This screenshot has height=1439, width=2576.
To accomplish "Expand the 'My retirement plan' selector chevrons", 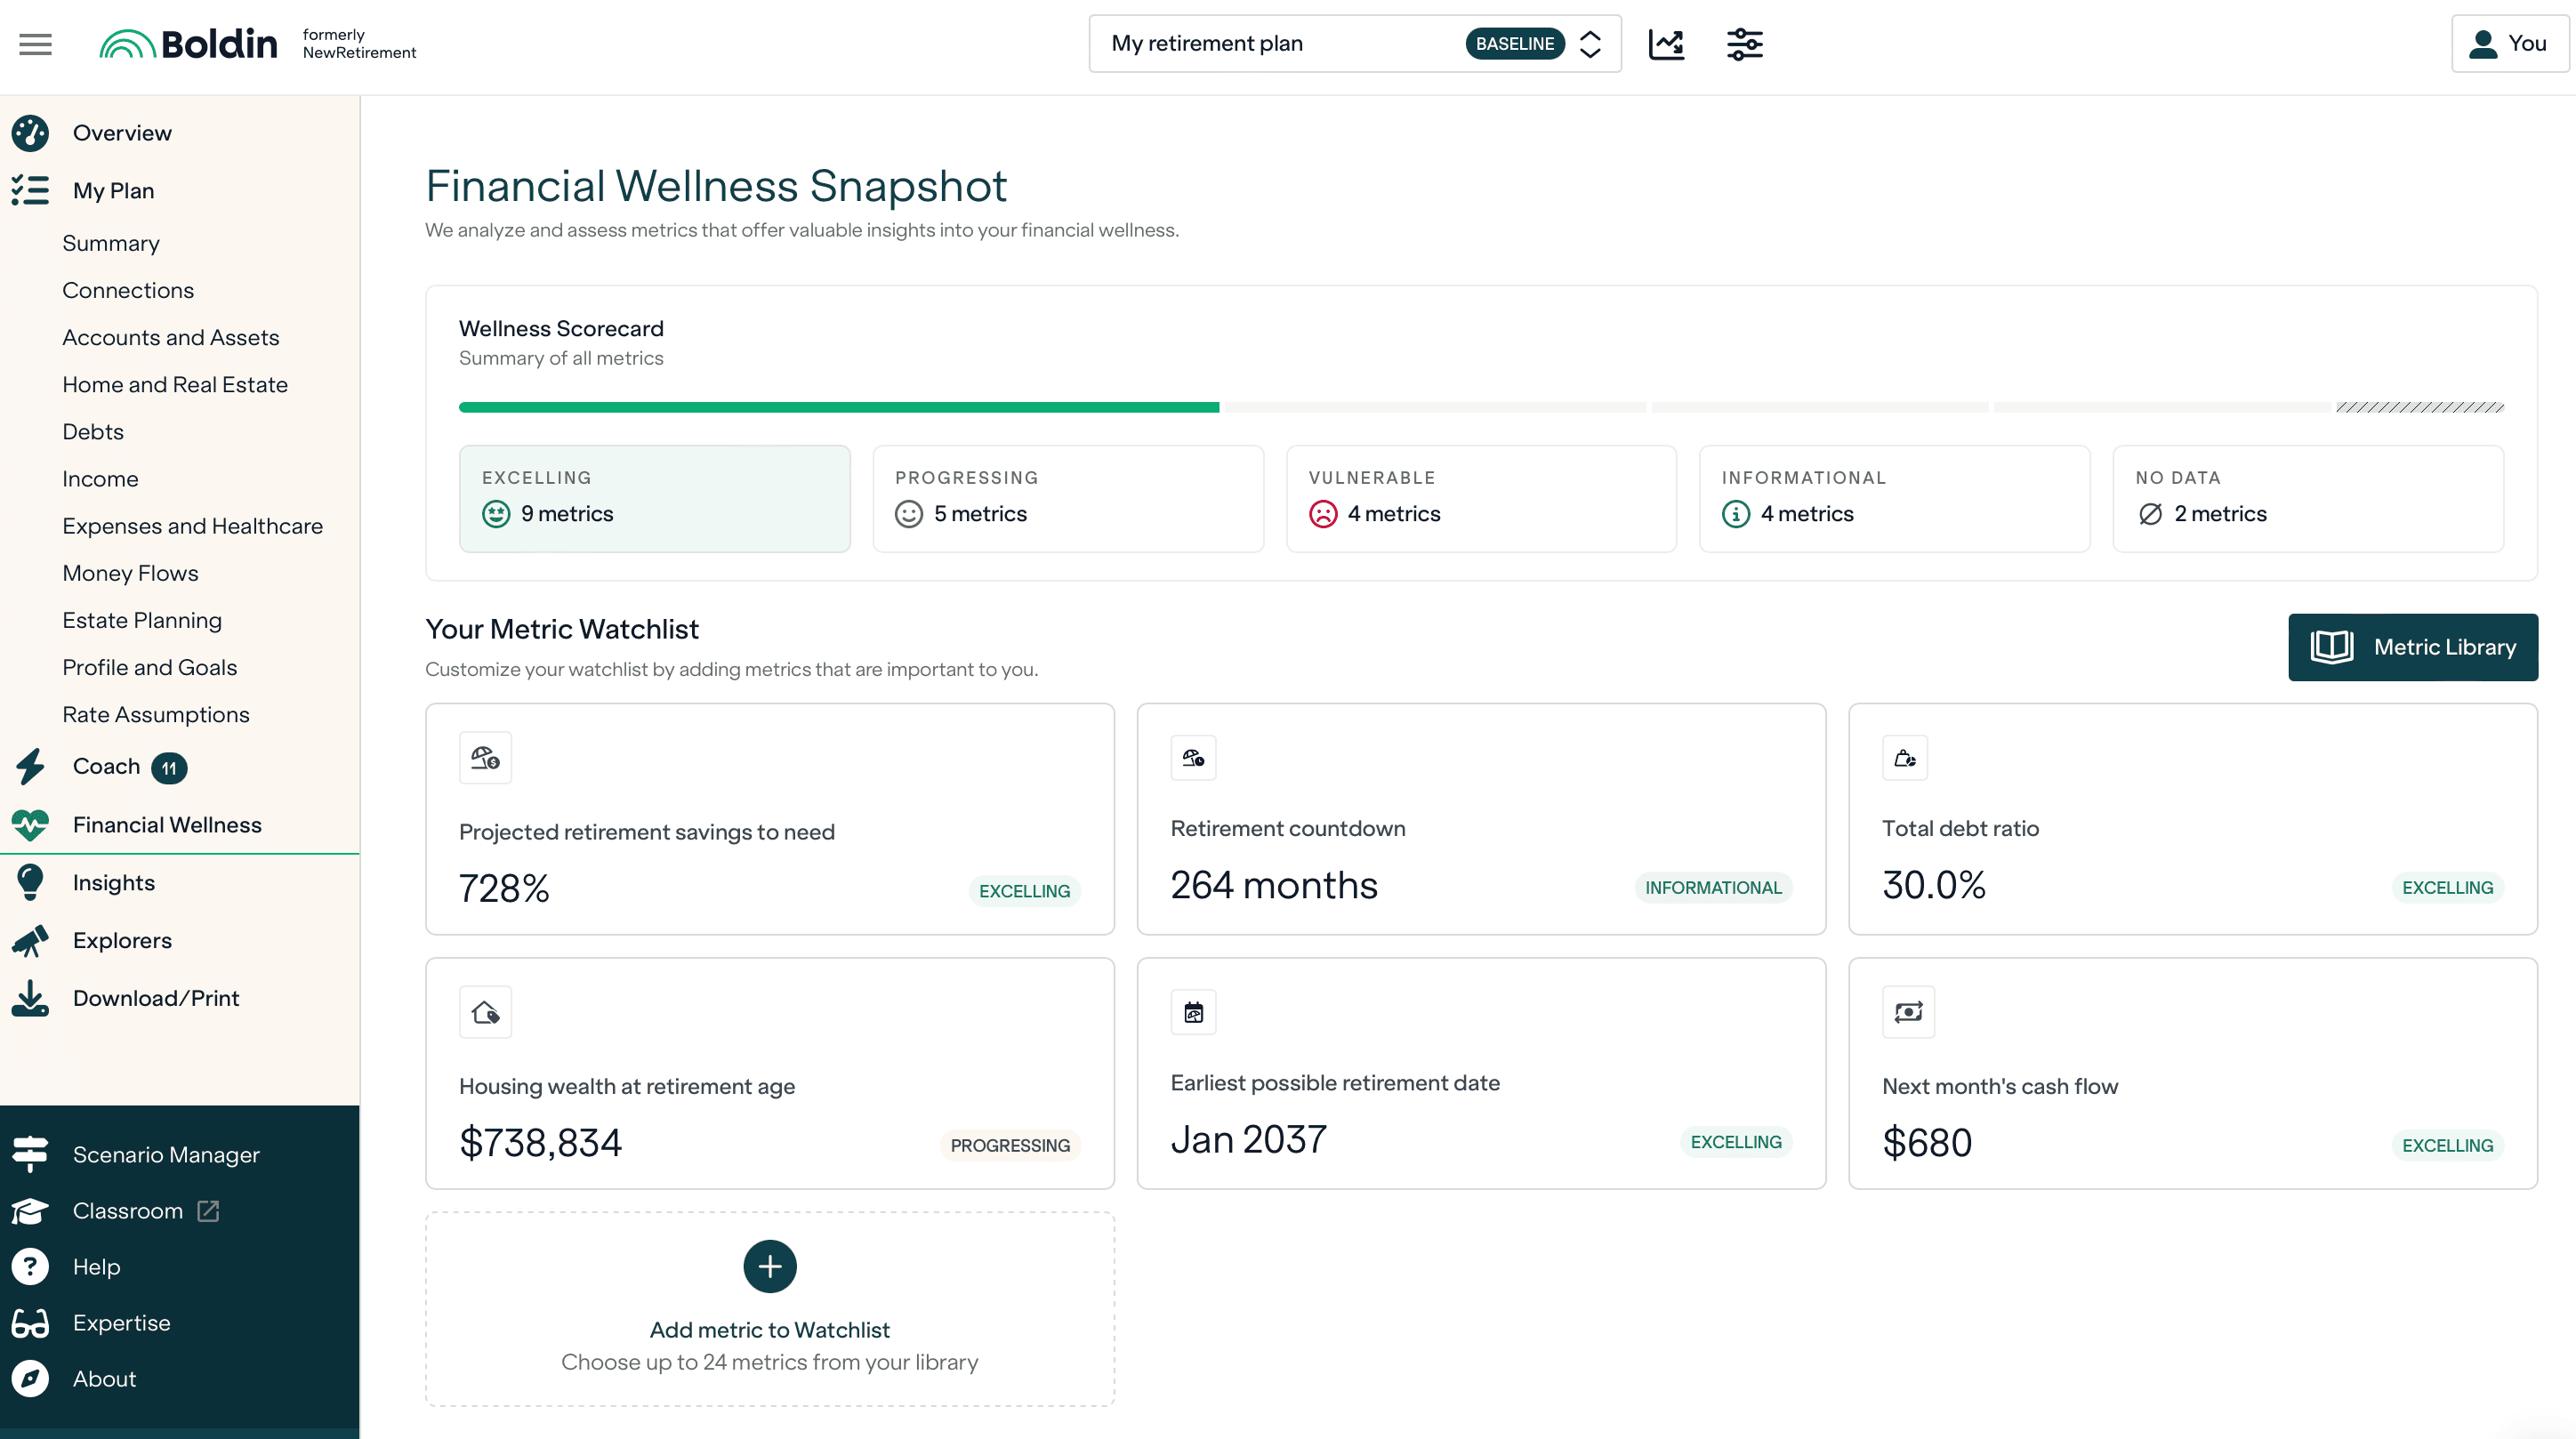I will 1590,43.
